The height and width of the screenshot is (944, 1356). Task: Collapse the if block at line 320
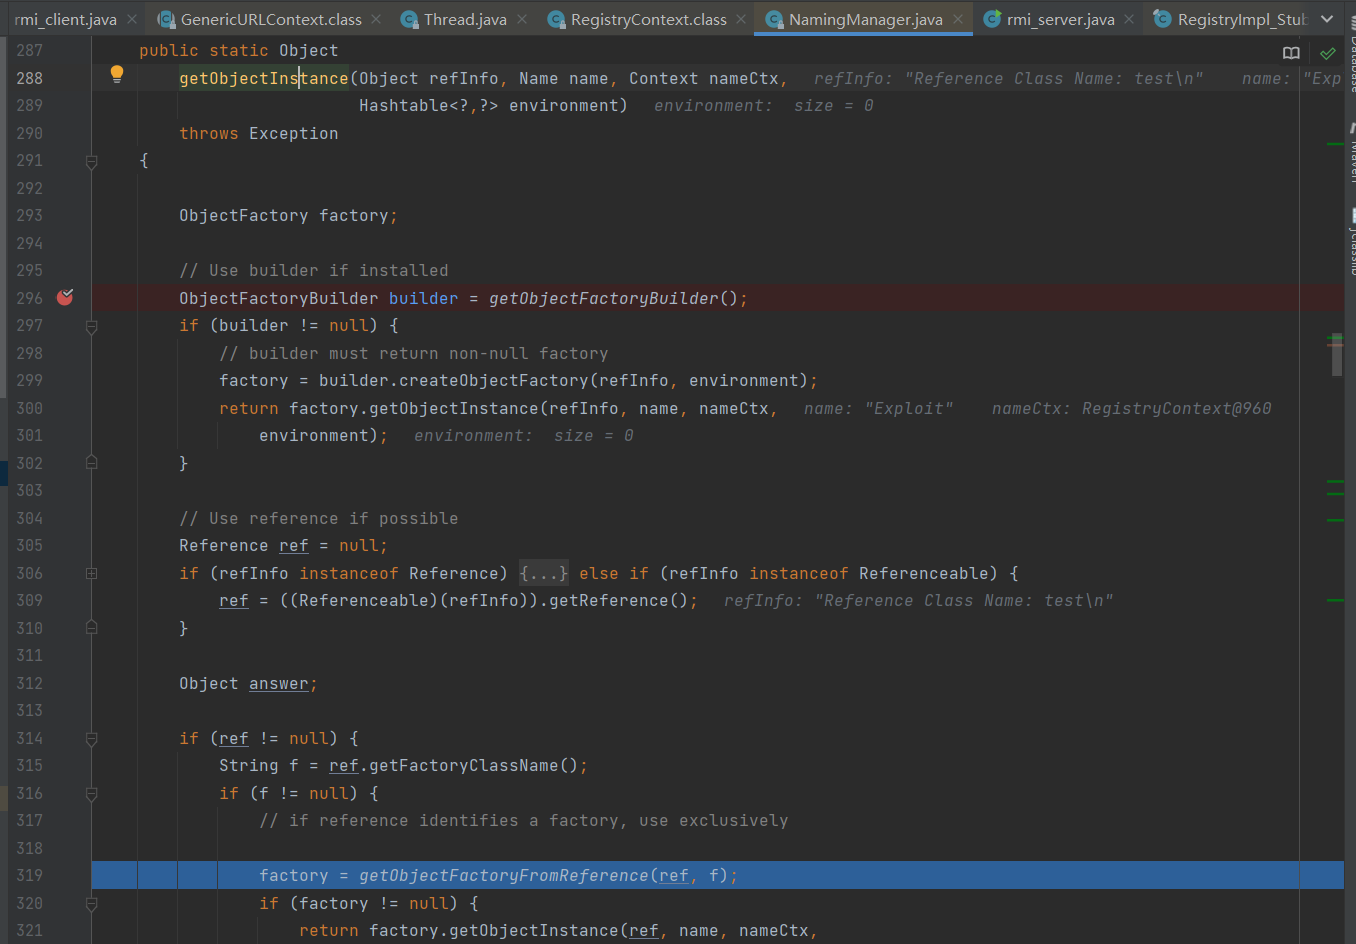[91, 903]
